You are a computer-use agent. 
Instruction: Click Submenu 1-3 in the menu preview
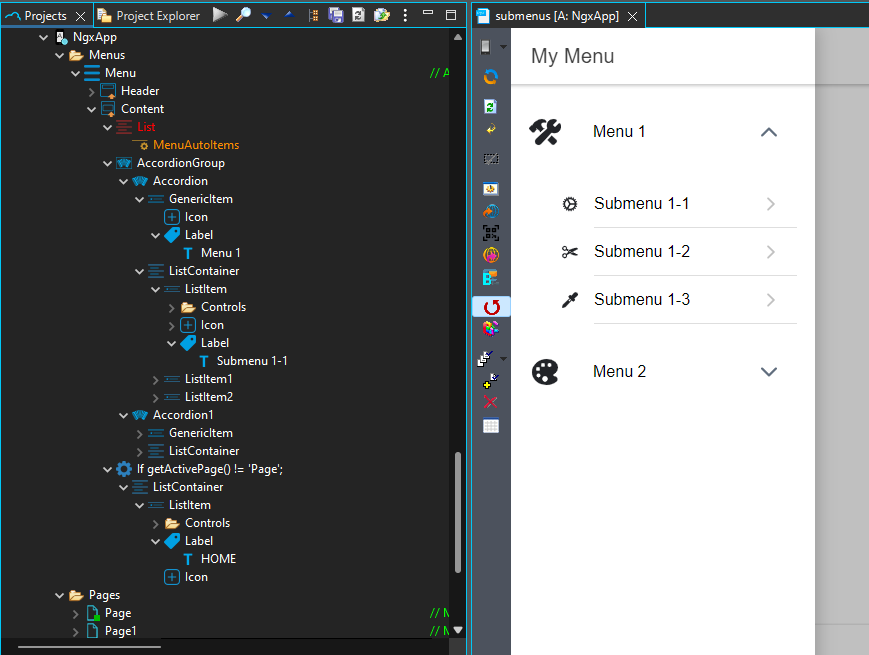click(x=641, y=300)
